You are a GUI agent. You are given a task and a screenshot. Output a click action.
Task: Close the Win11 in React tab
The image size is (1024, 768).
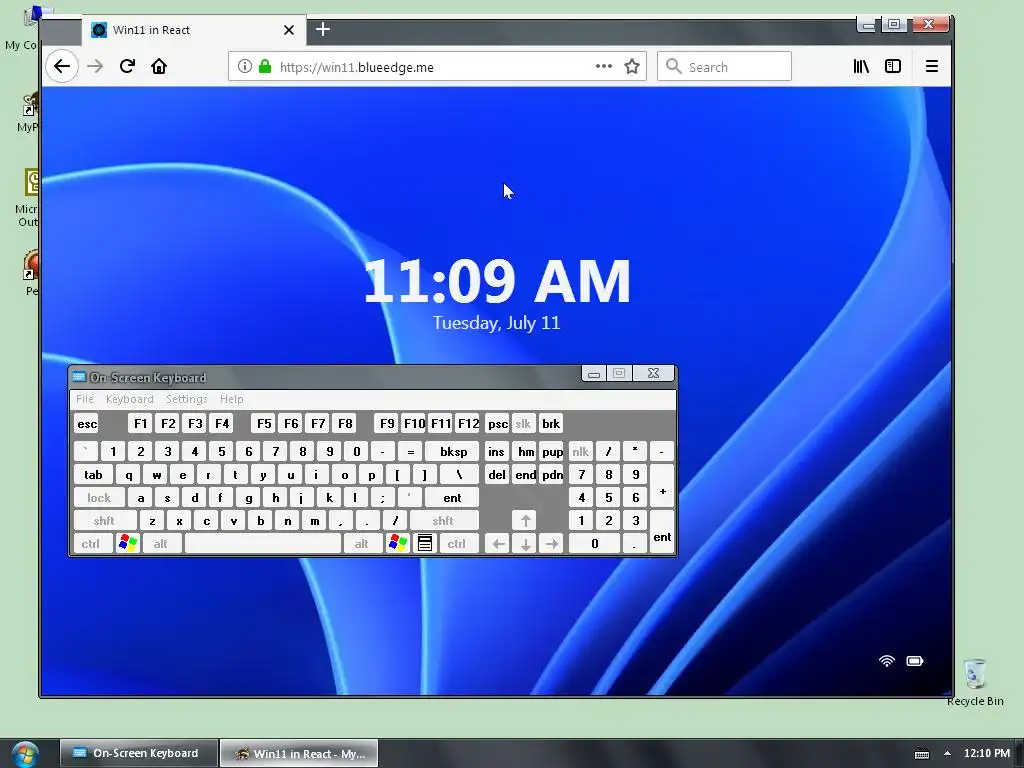coord(289,30)
